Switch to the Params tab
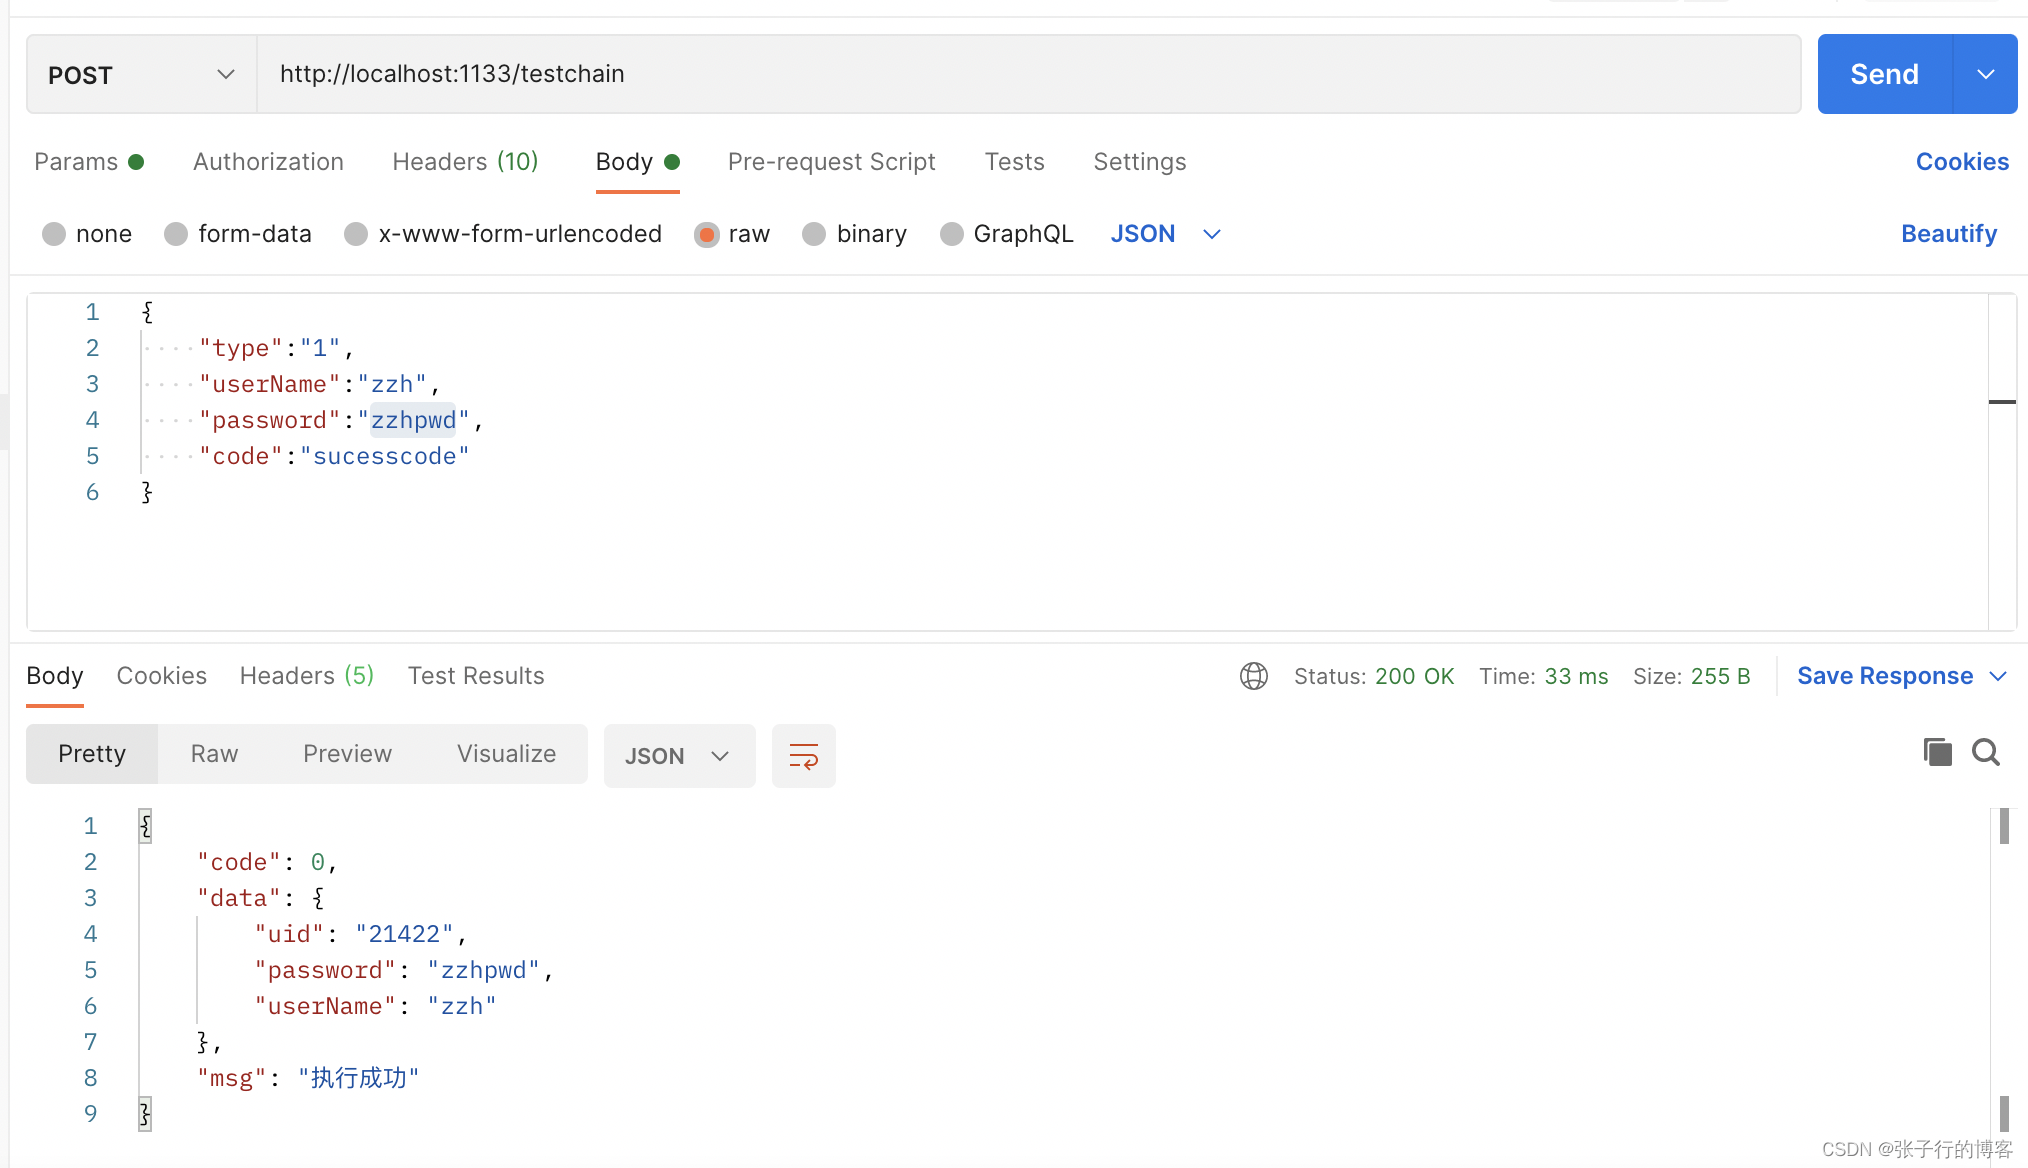Viewport: 2028px width, 1168px height. (x=75, y=160)
